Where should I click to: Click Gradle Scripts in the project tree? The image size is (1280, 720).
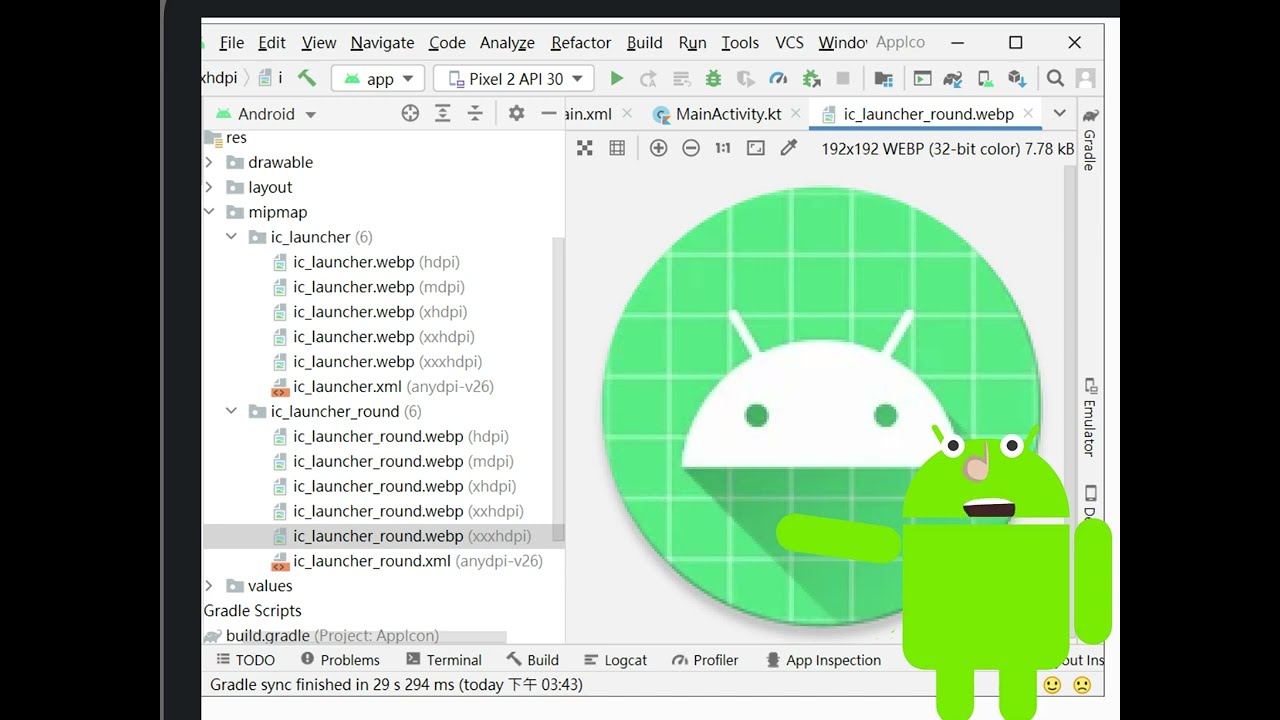[x=253, y=611]
